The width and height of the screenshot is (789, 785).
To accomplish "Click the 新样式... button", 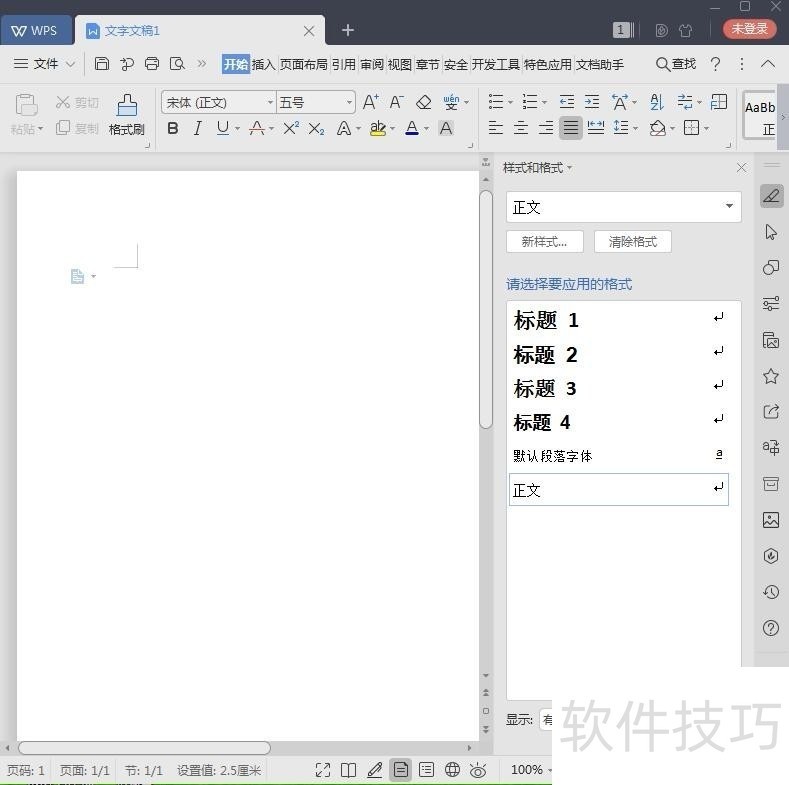I will tap(544, 242).
